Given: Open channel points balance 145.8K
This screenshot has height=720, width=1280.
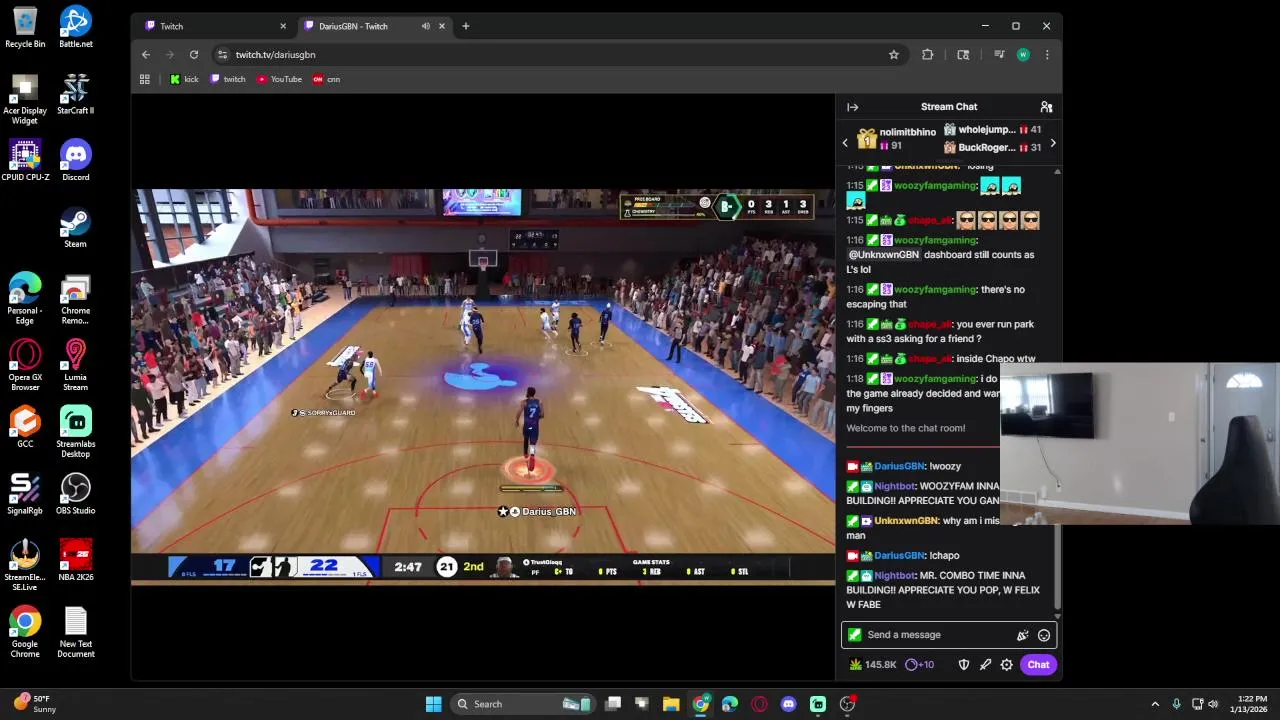Looking at the screenshot, I should pos(873,665).
